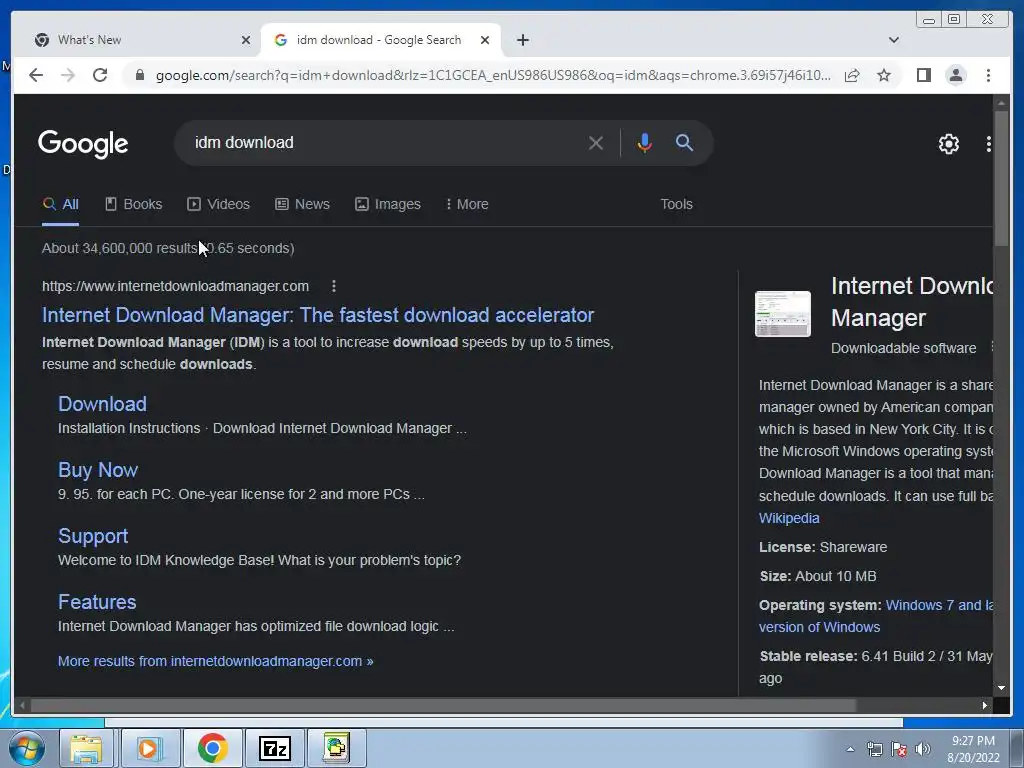1024x768 pixels.
Task: Open Windows Media Player from taskbar
Action: click(x=149, y=748)
